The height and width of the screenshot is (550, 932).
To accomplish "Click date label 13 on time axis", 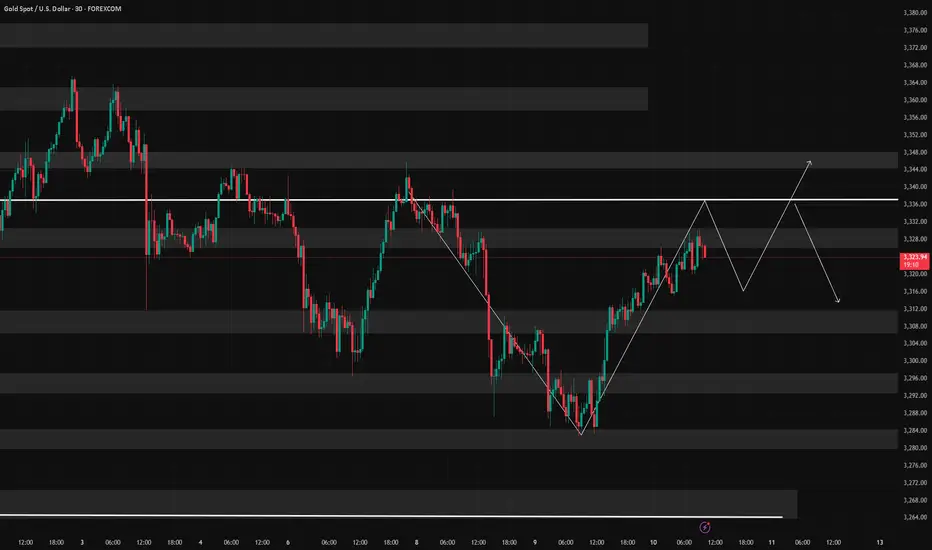I will [880, 542].
